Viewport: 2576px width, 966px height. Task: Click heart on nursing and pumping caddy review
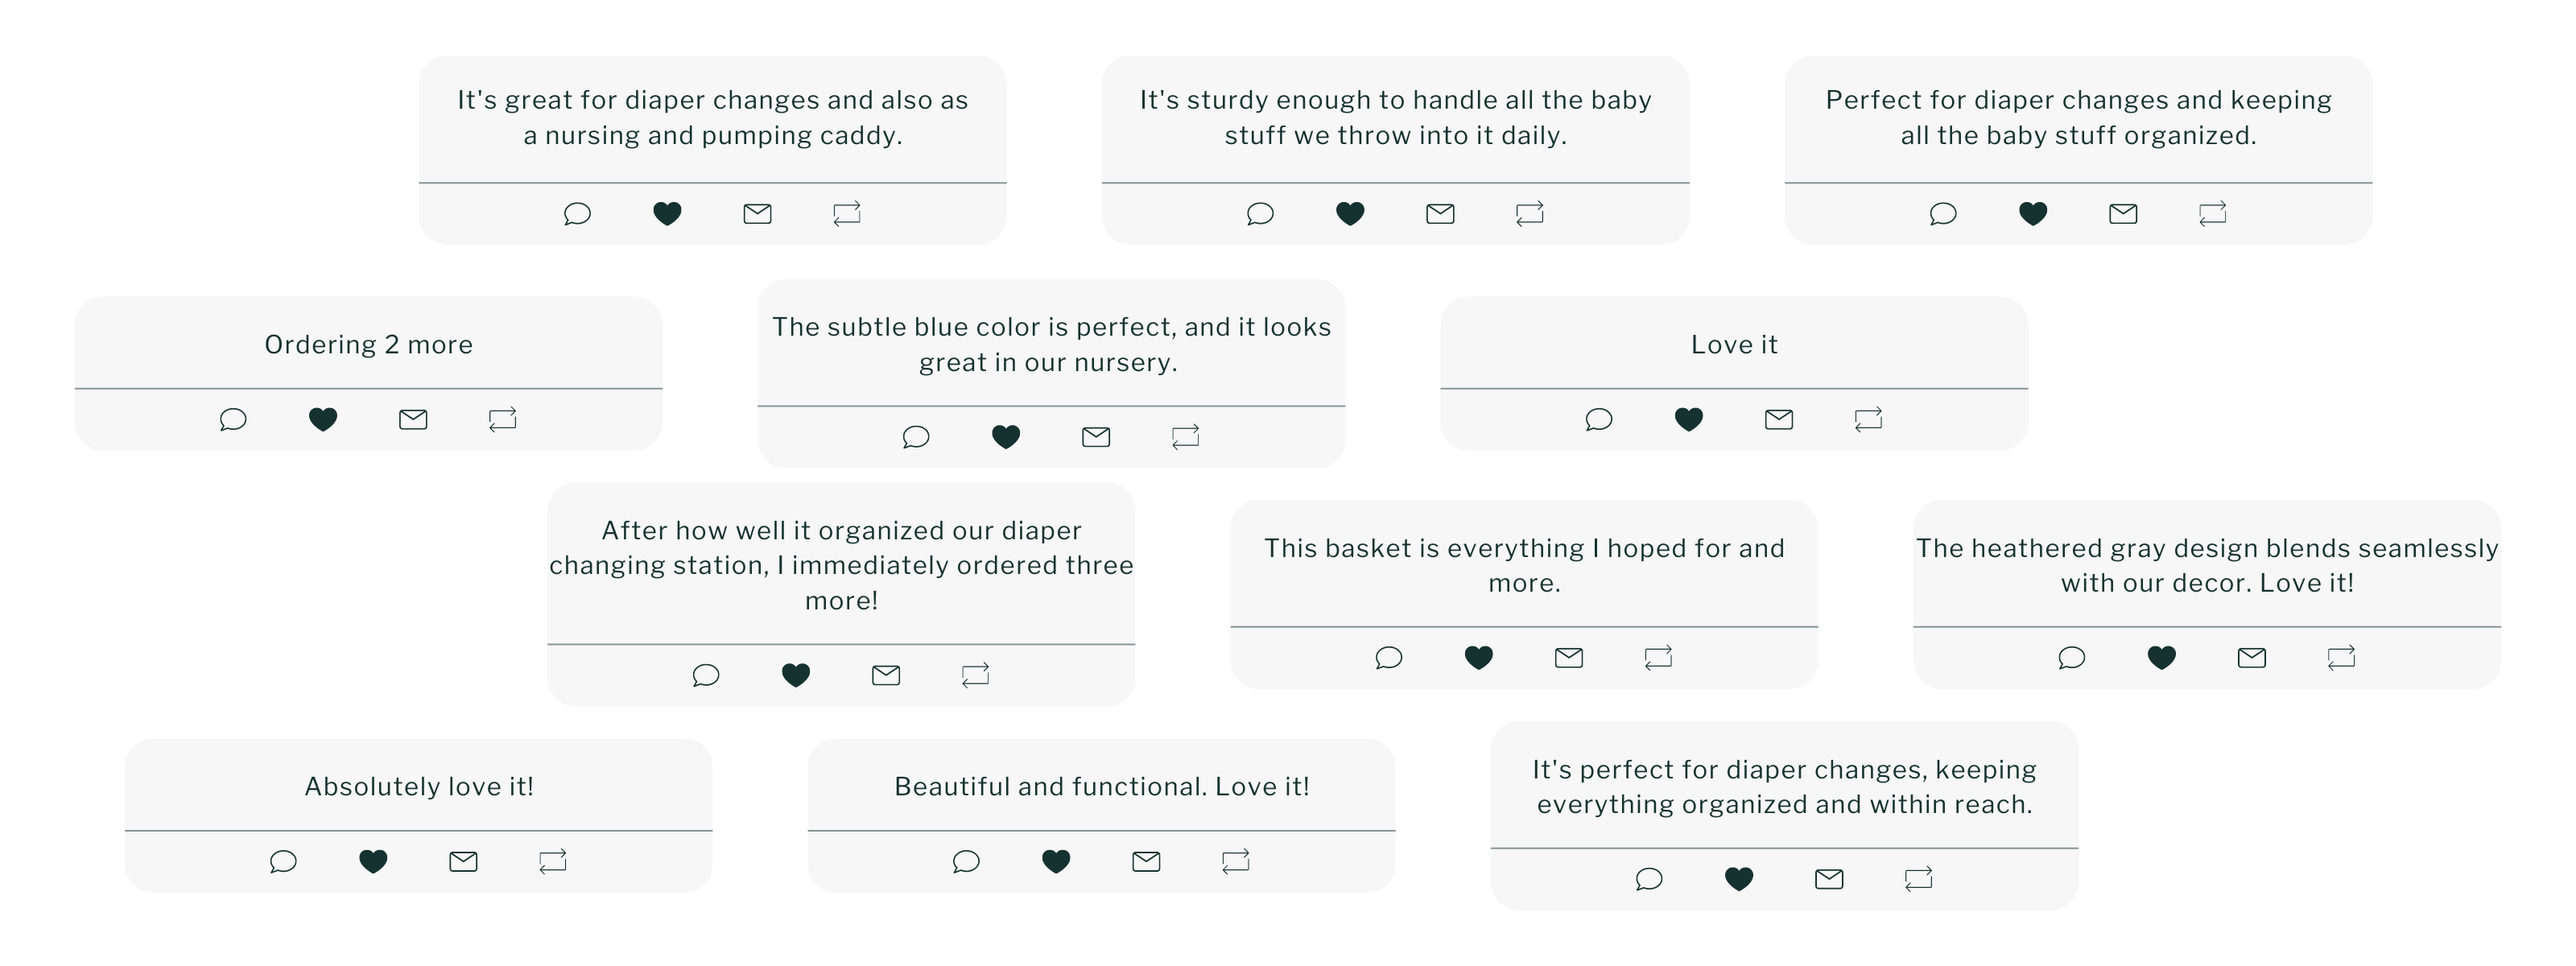pos(667,213)
